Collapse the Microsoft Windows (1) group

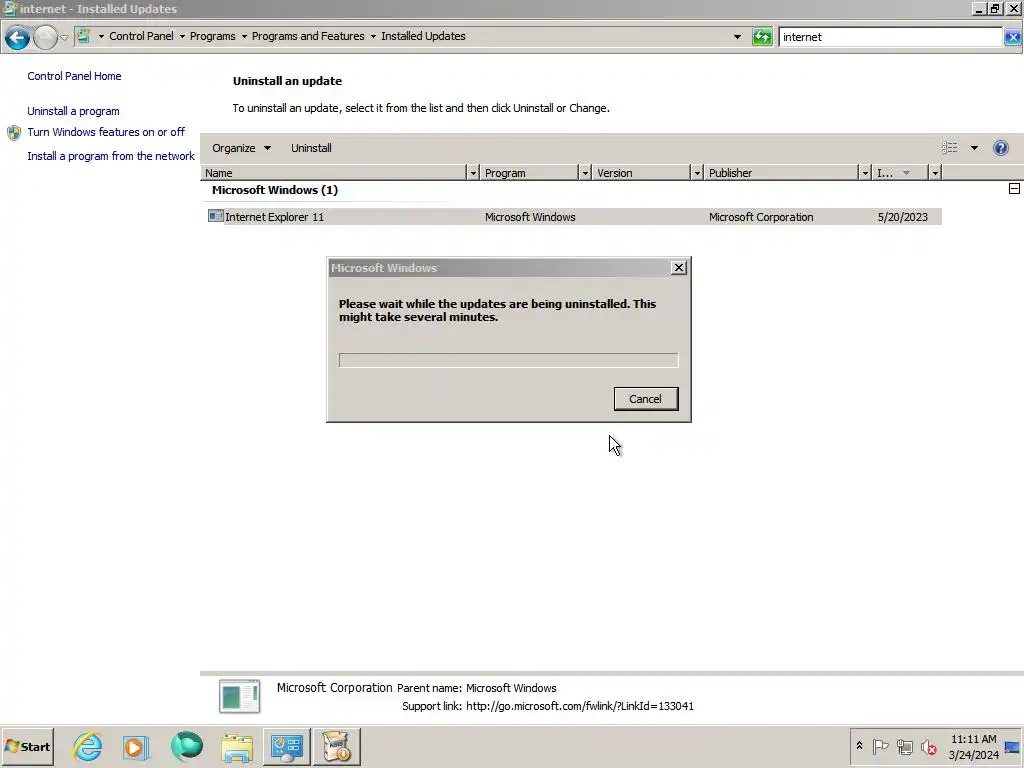[1014, 189]
